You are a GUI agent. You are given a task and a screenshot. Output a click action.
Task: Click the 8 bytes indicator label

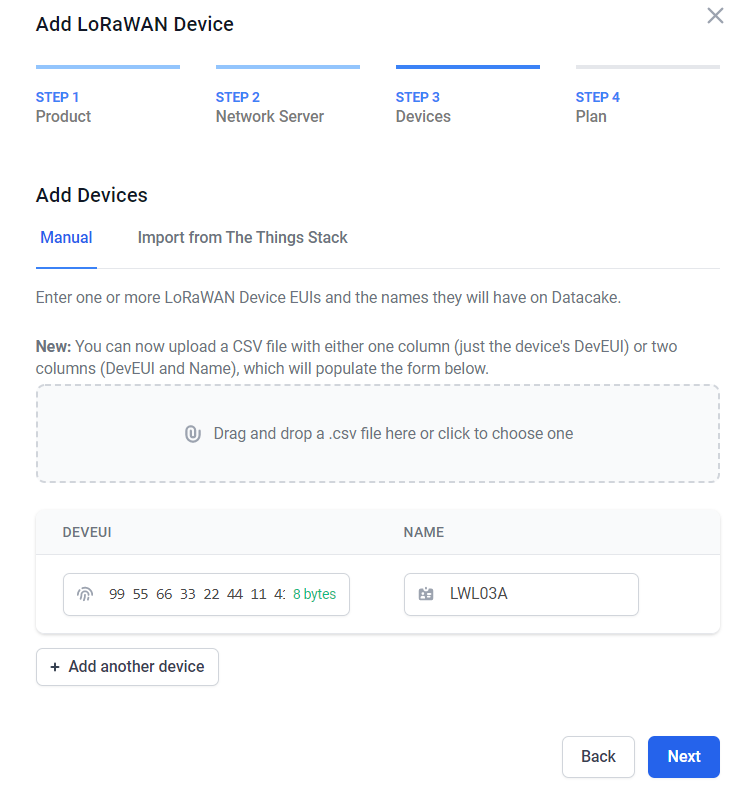pos(314,594)
